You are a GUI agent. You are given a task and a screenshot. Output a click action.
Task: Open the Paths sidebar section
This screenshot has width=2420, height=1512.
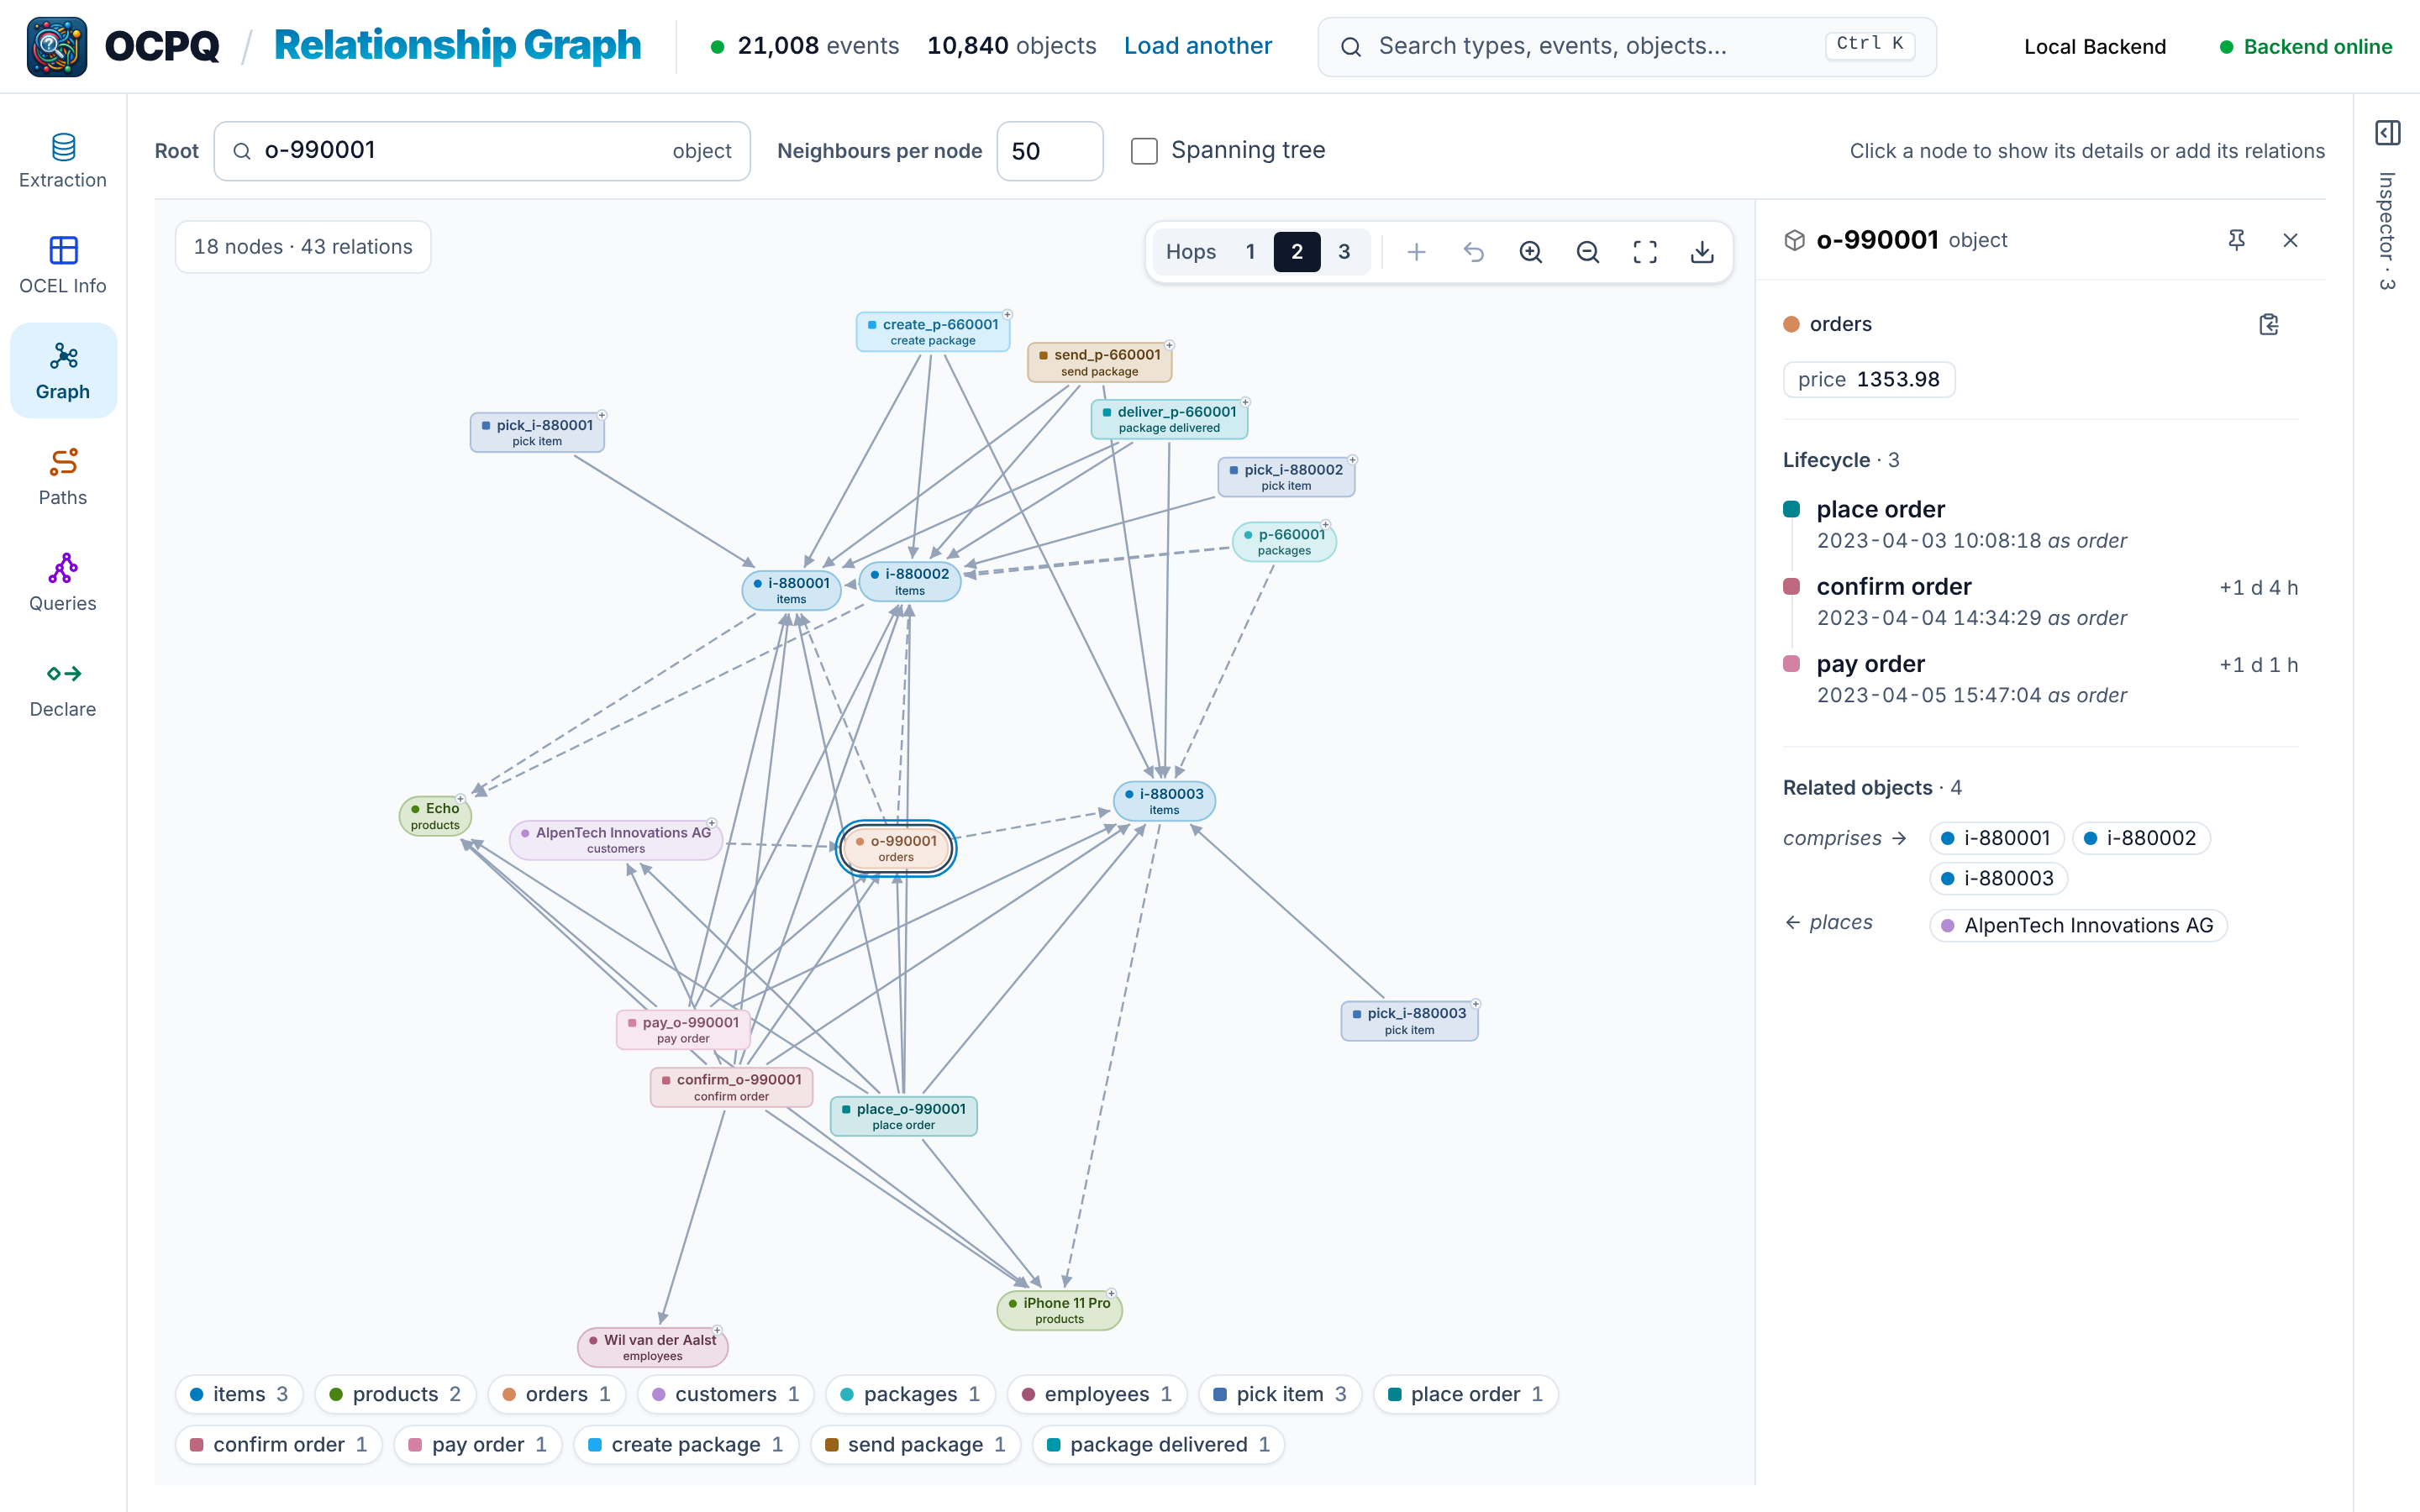(x=63, y=478)
